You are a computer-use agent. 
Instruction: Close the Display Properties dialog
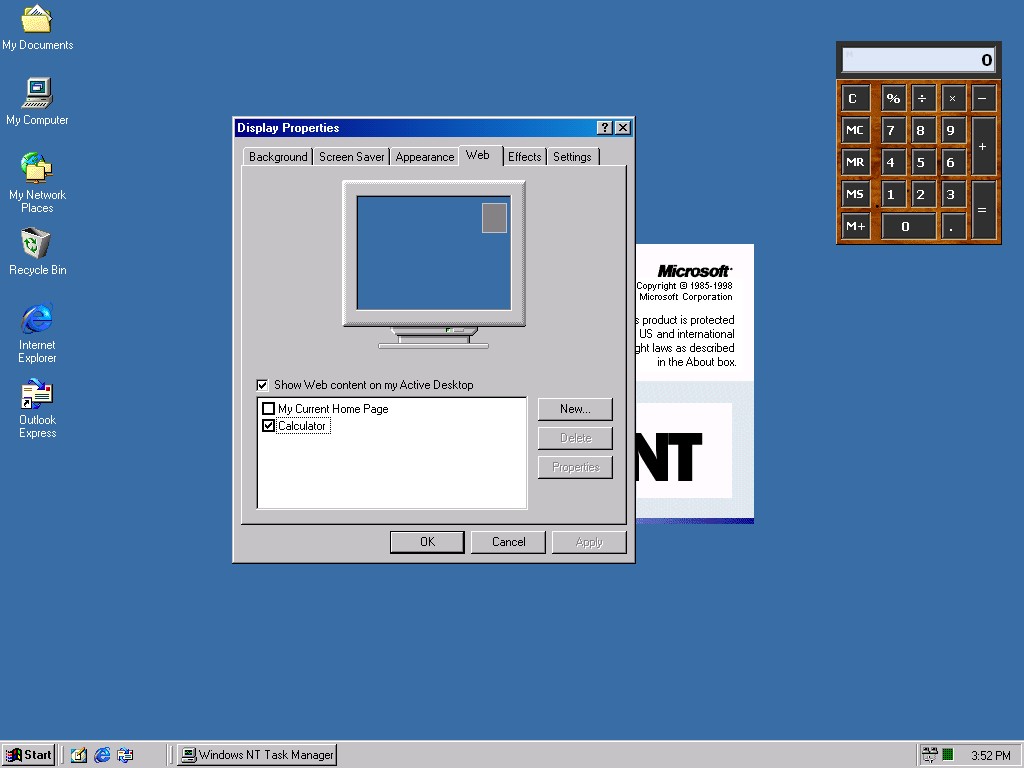[x=623, y=127]
